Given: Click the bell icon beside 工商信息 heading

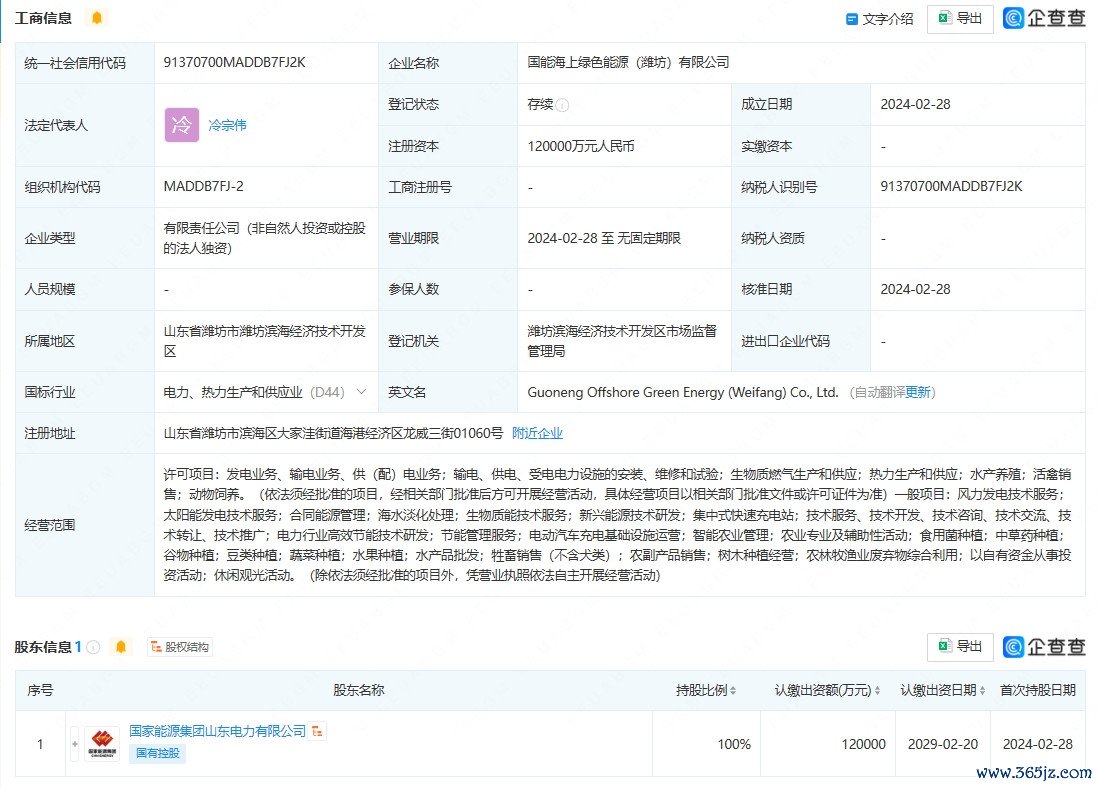Looking at the screenshot, I should [x=97, y=18].
